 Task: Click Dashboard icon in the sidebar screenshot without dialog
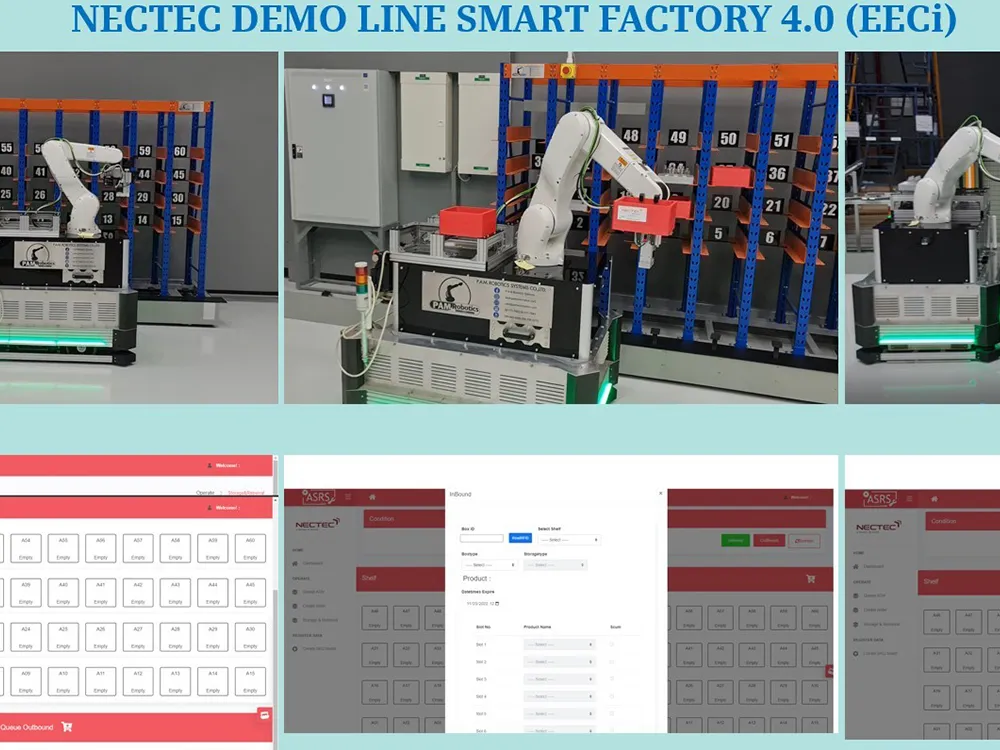click(856, 566)
